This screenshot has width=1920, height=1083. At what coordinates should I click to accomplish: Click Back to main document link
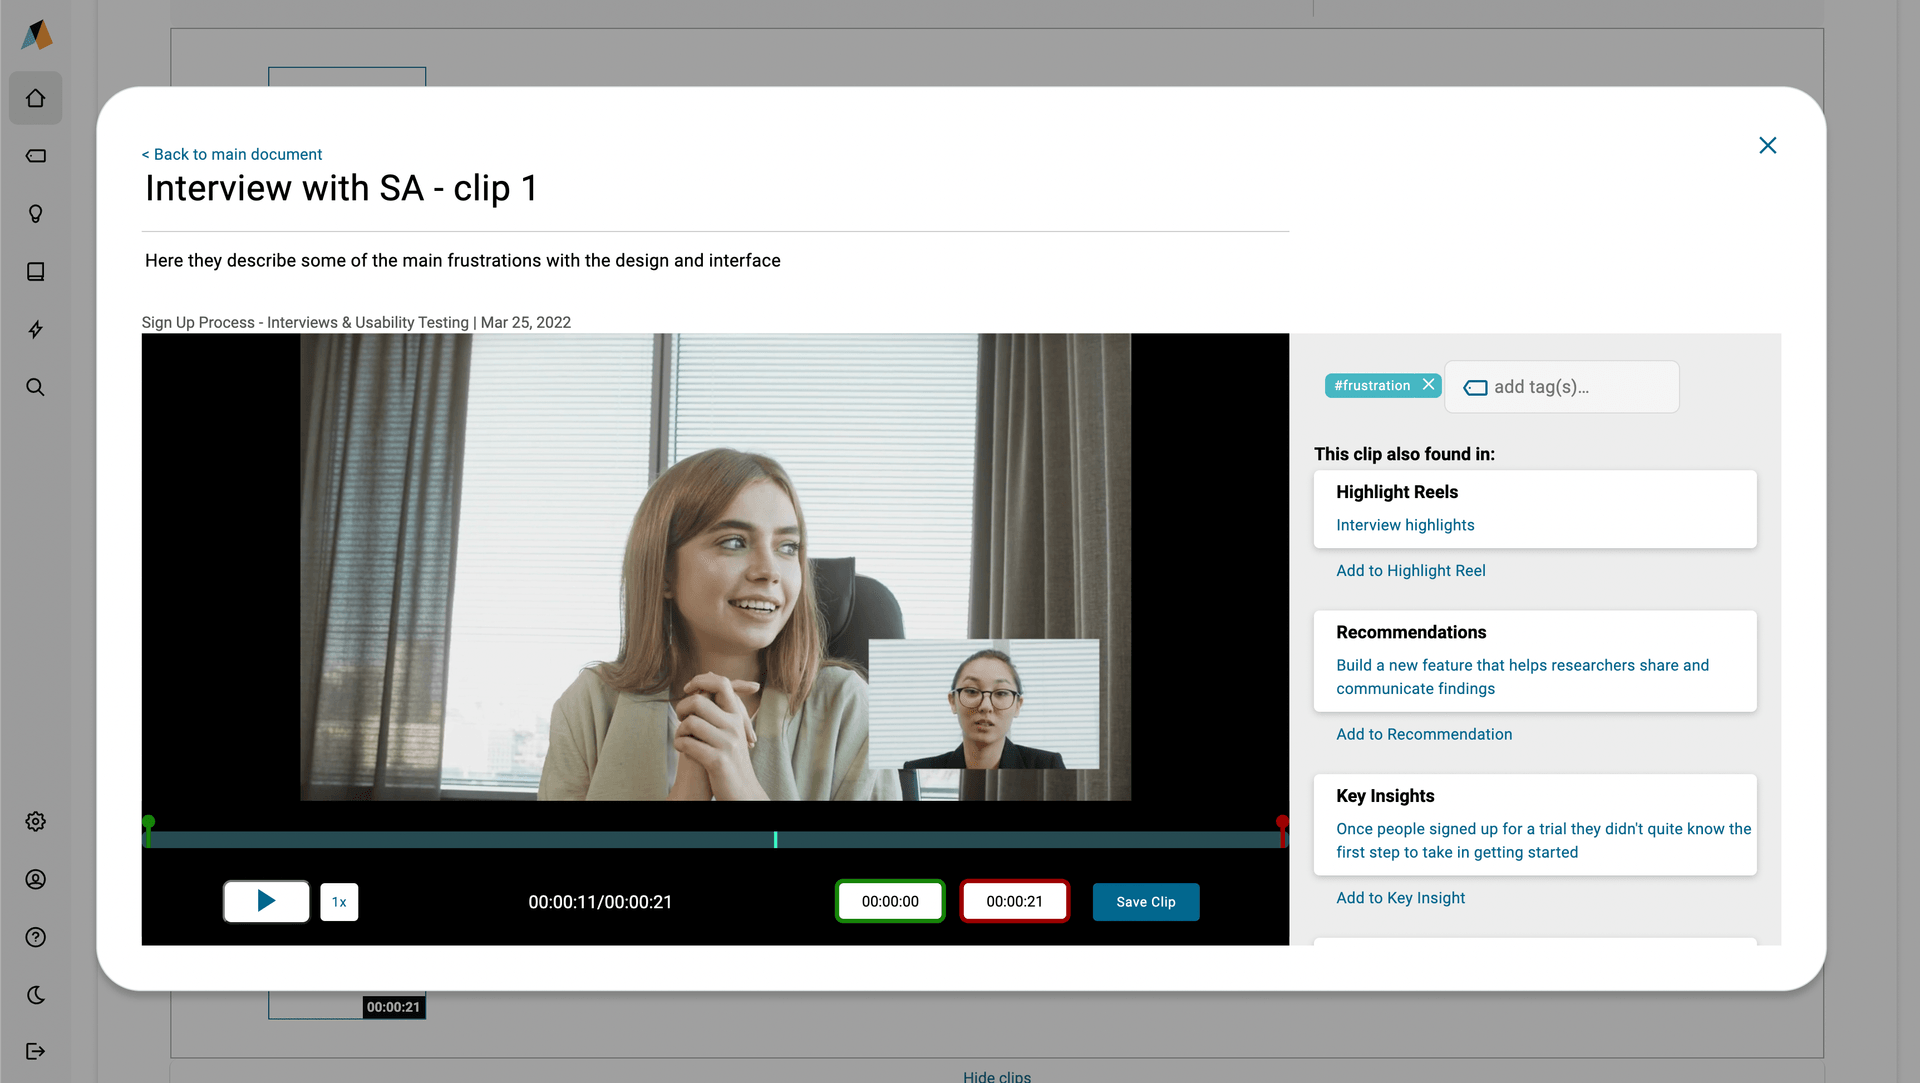point(231,154)
